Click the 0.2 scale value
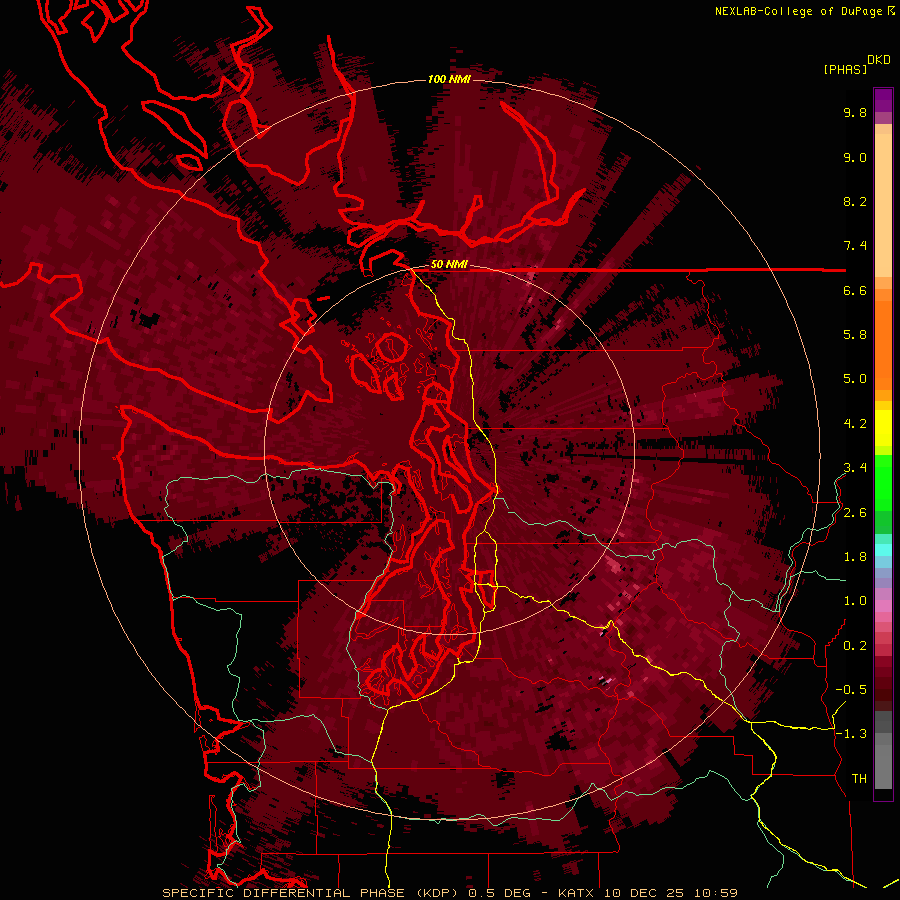 coord(855,646)
